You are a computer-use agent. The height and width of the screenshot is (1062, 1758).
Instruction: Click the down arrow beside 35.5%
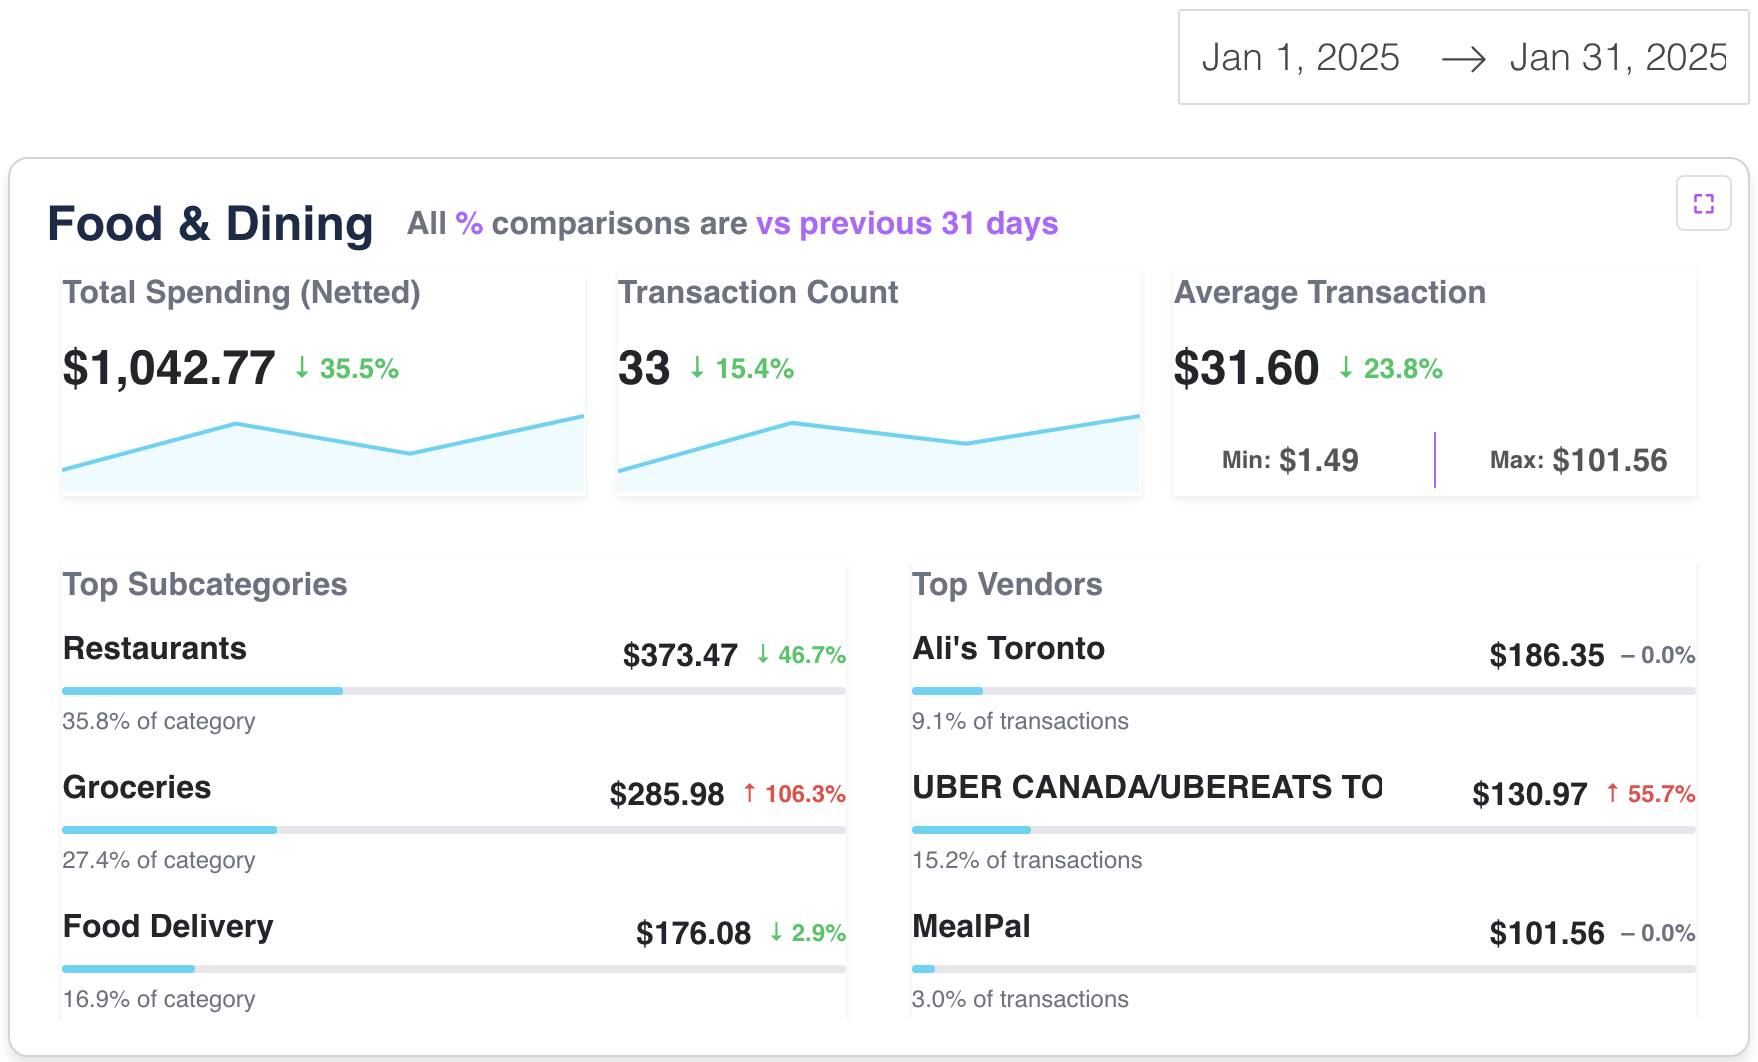[301, 369]
